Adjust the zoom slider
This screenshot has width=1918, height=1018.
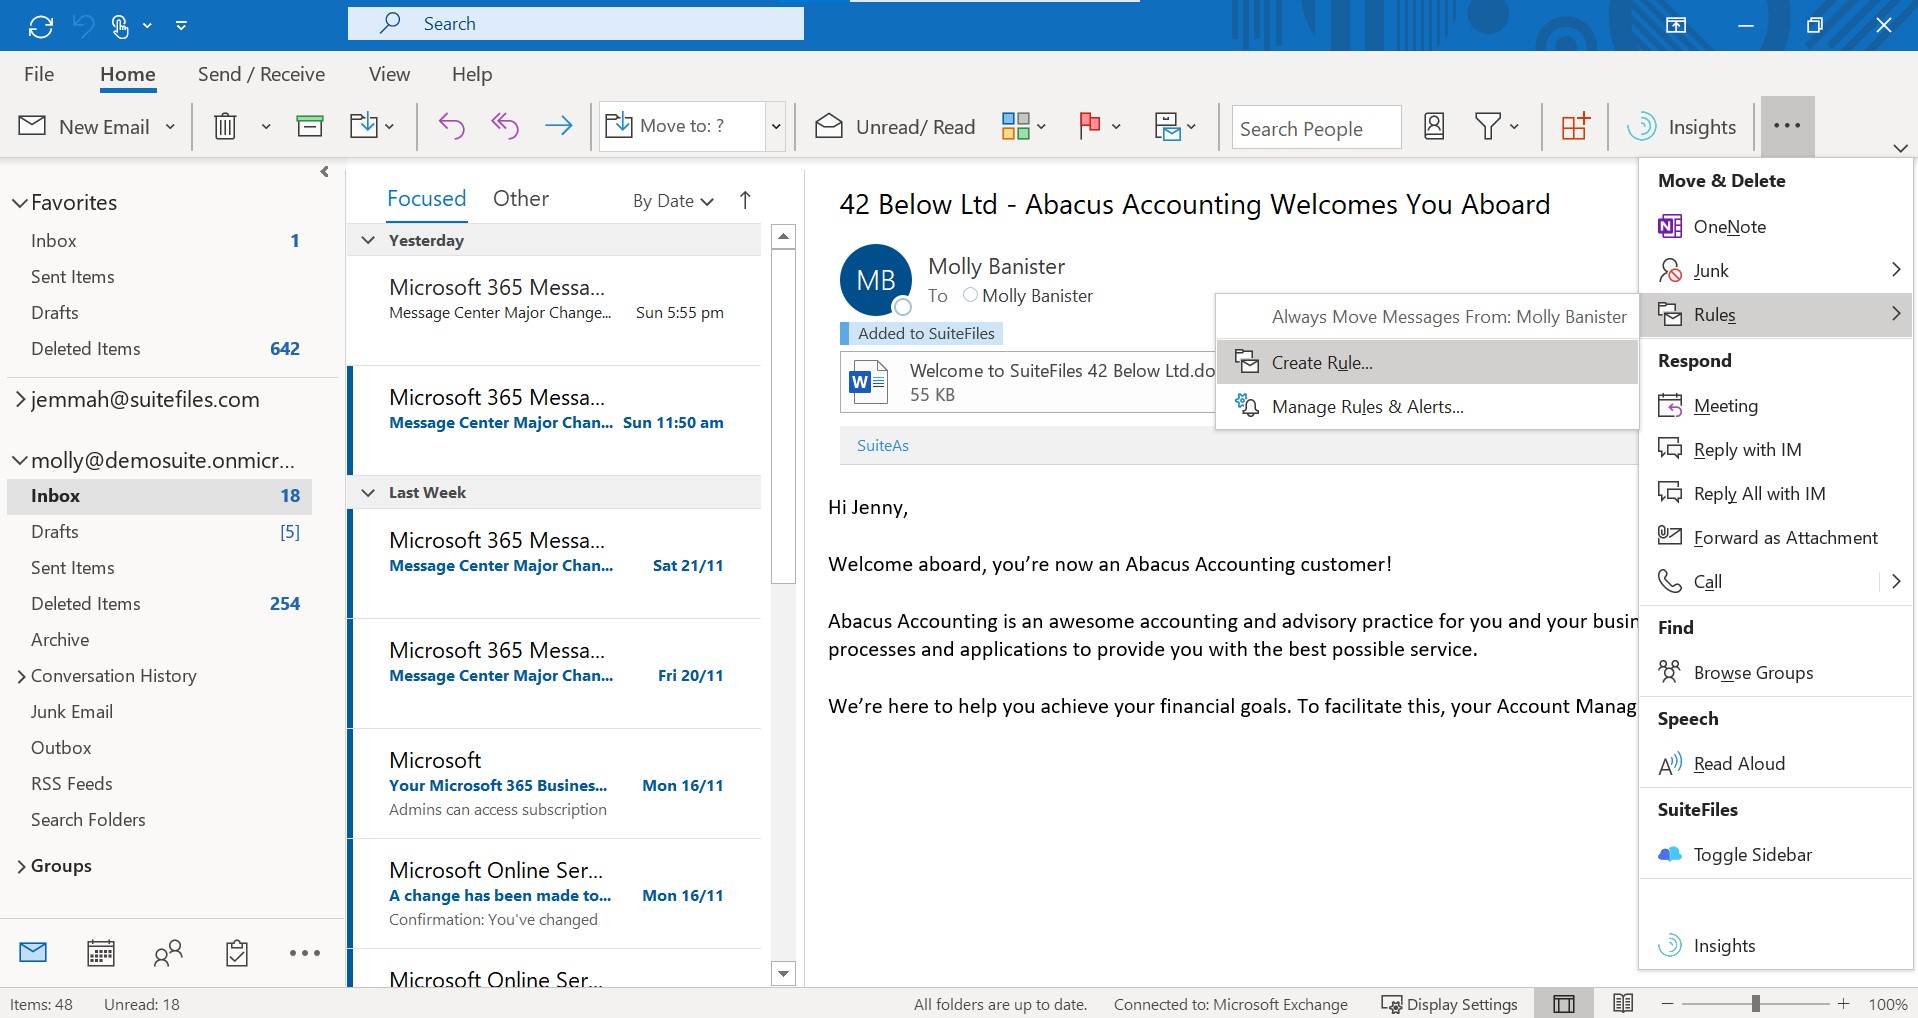[x=1755, y=1003]
